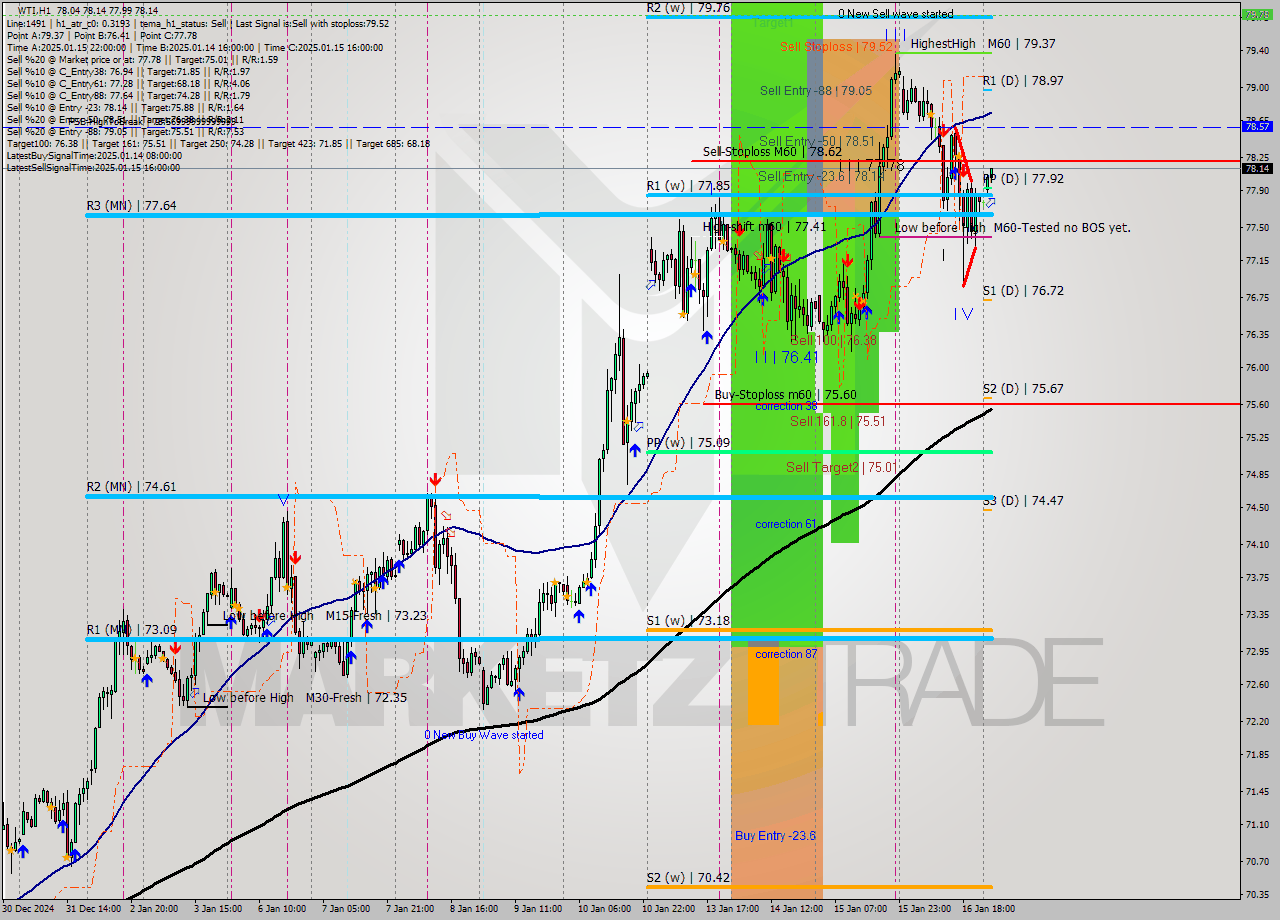Click the 79.40 price scale value
The height and width of the screenshot is (920, 1280).
[x=1257, y=50]
